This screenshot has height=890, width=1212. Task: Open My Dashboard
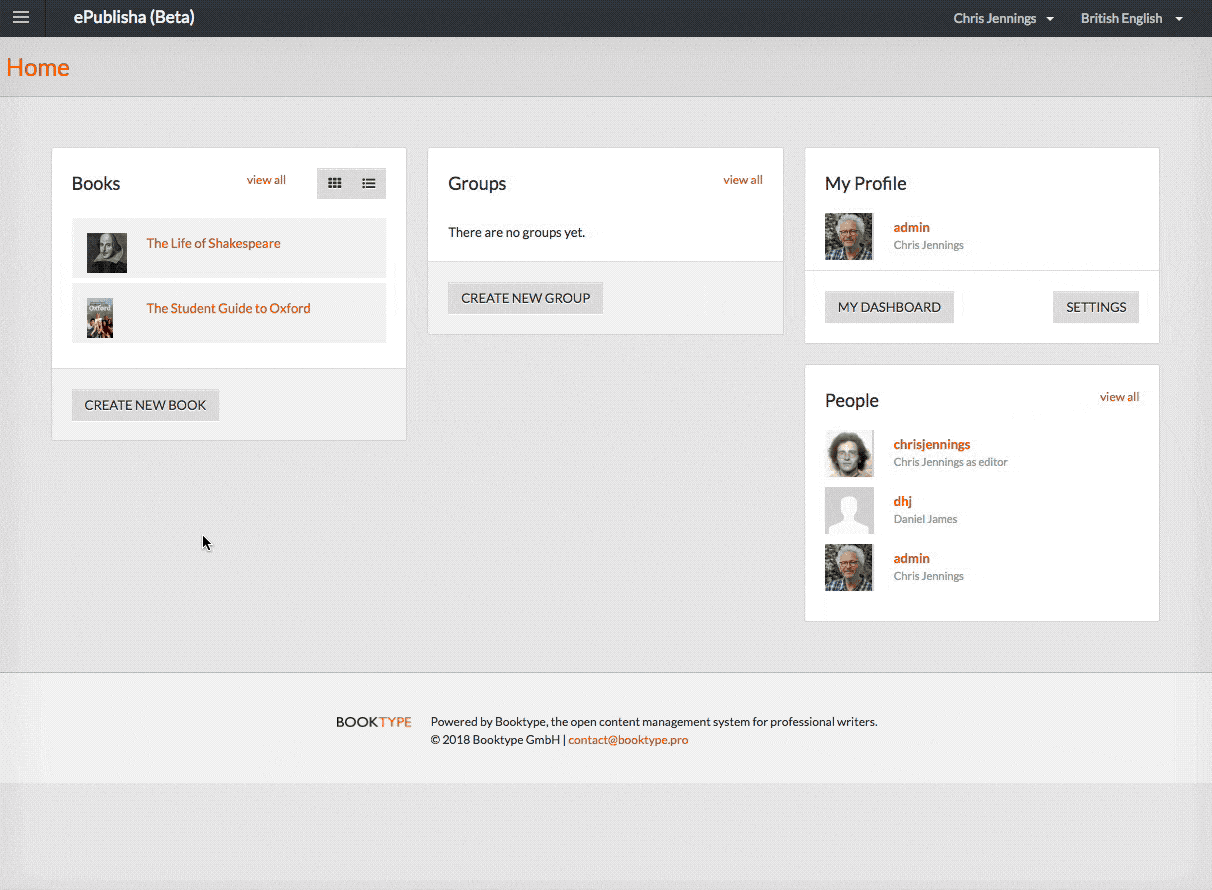pos(889,307)
